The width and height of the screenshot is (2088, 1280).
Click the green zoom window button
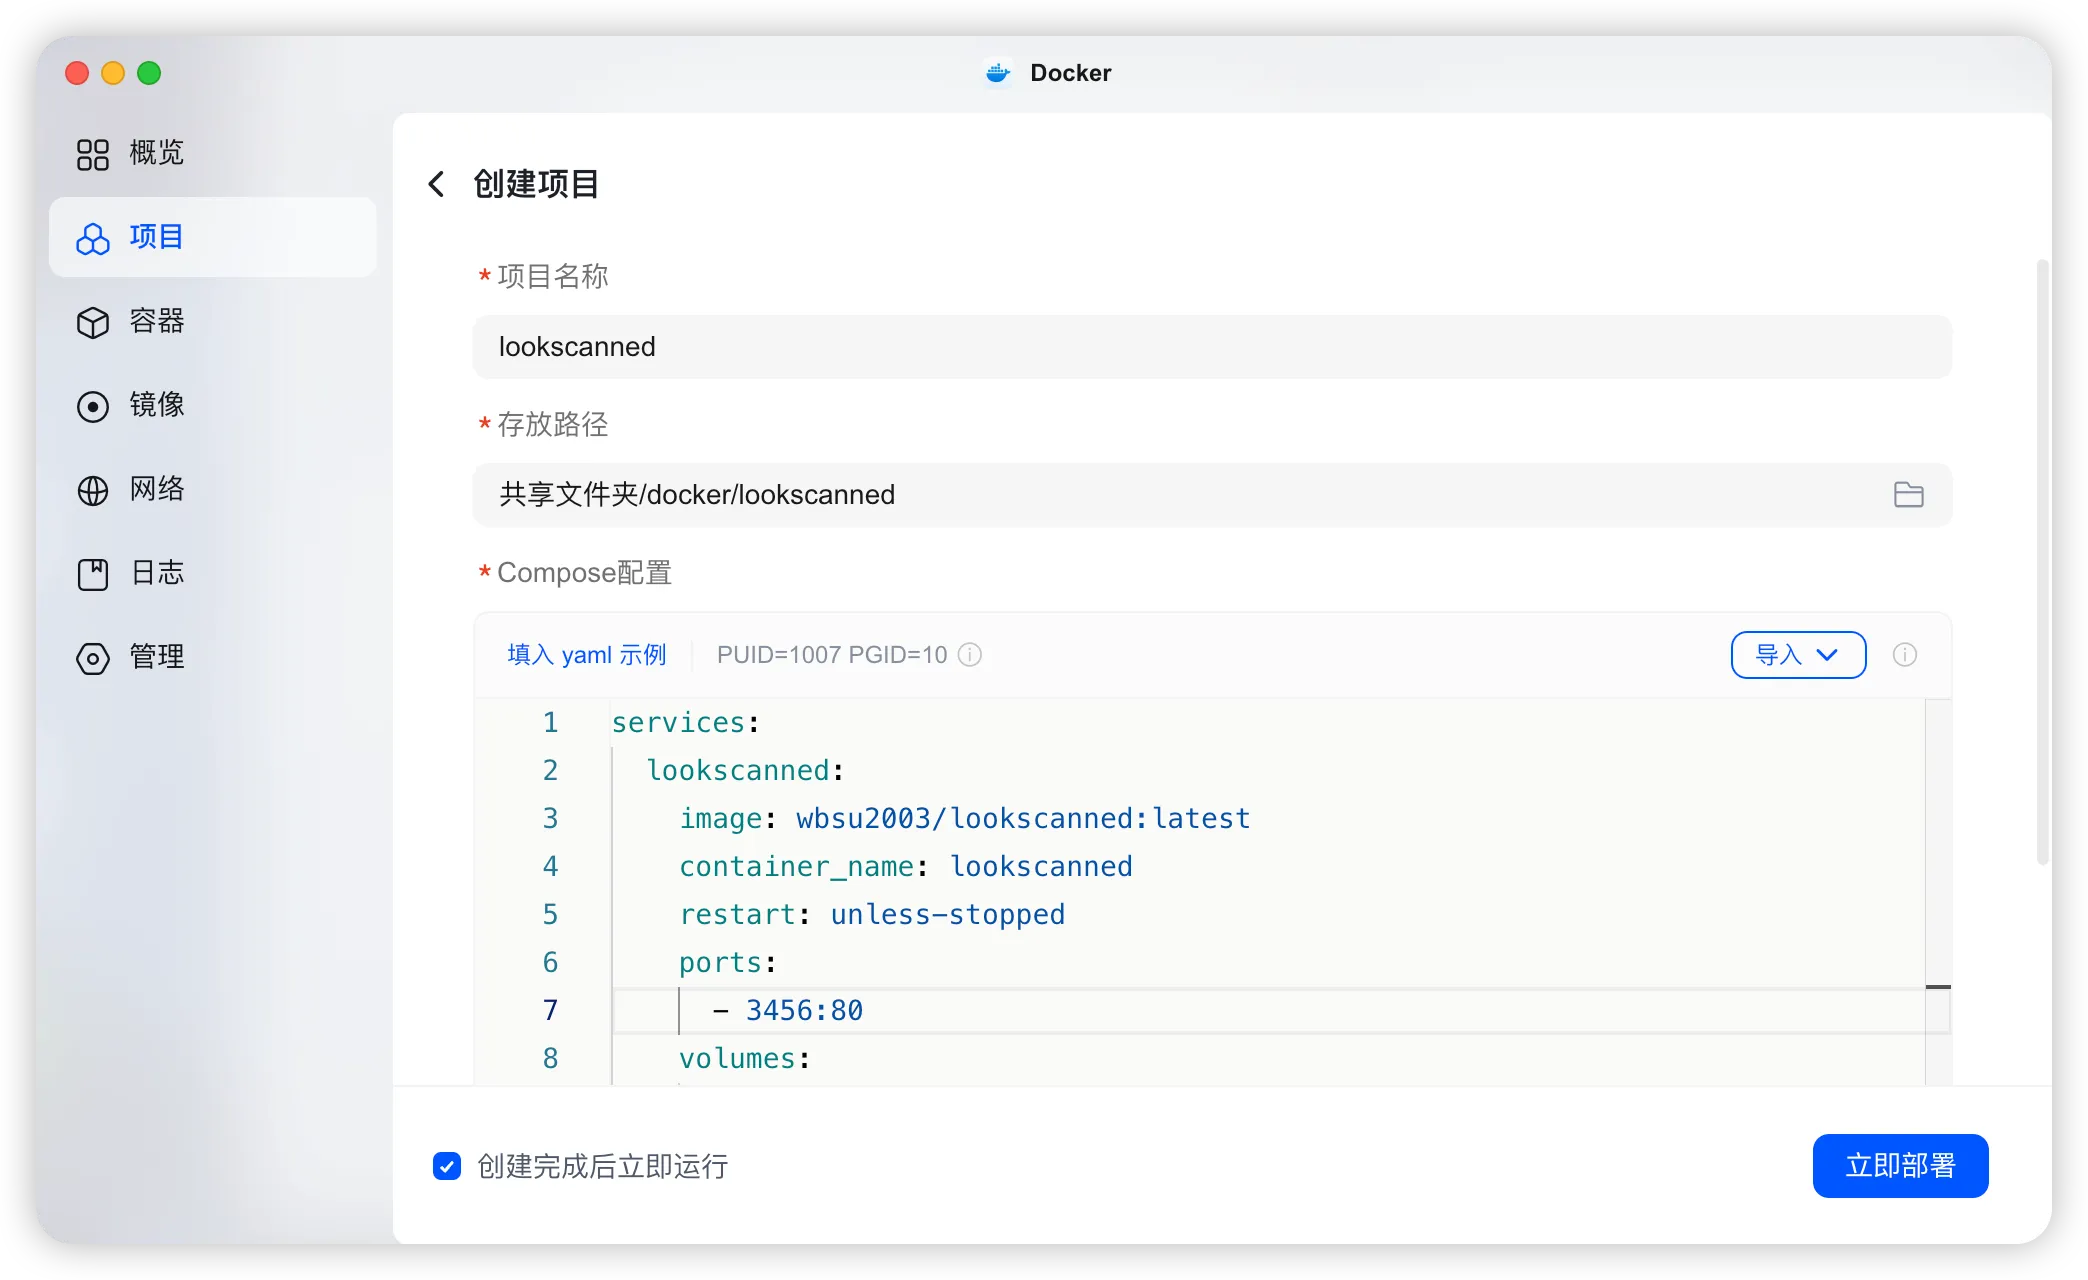tap(149, 73)
